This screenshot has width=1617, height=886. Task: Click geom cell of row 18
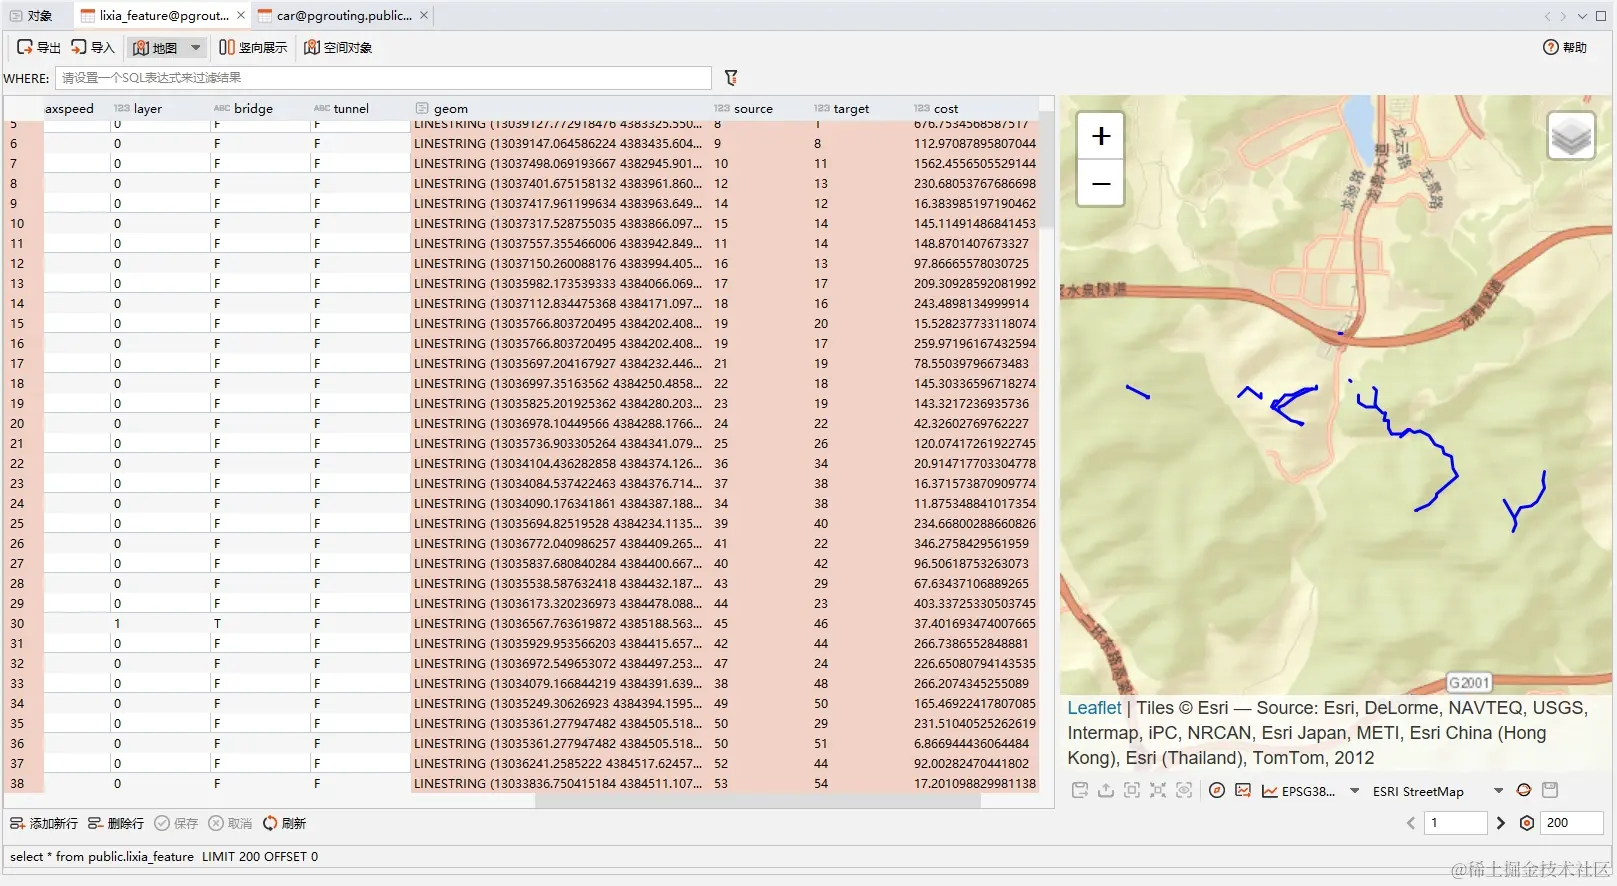point(559,383)
